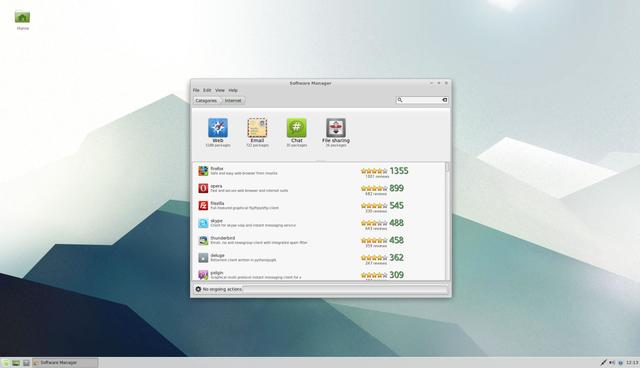Click the thunderbird app icon
The image size is (640, 368).
[203, 240]
